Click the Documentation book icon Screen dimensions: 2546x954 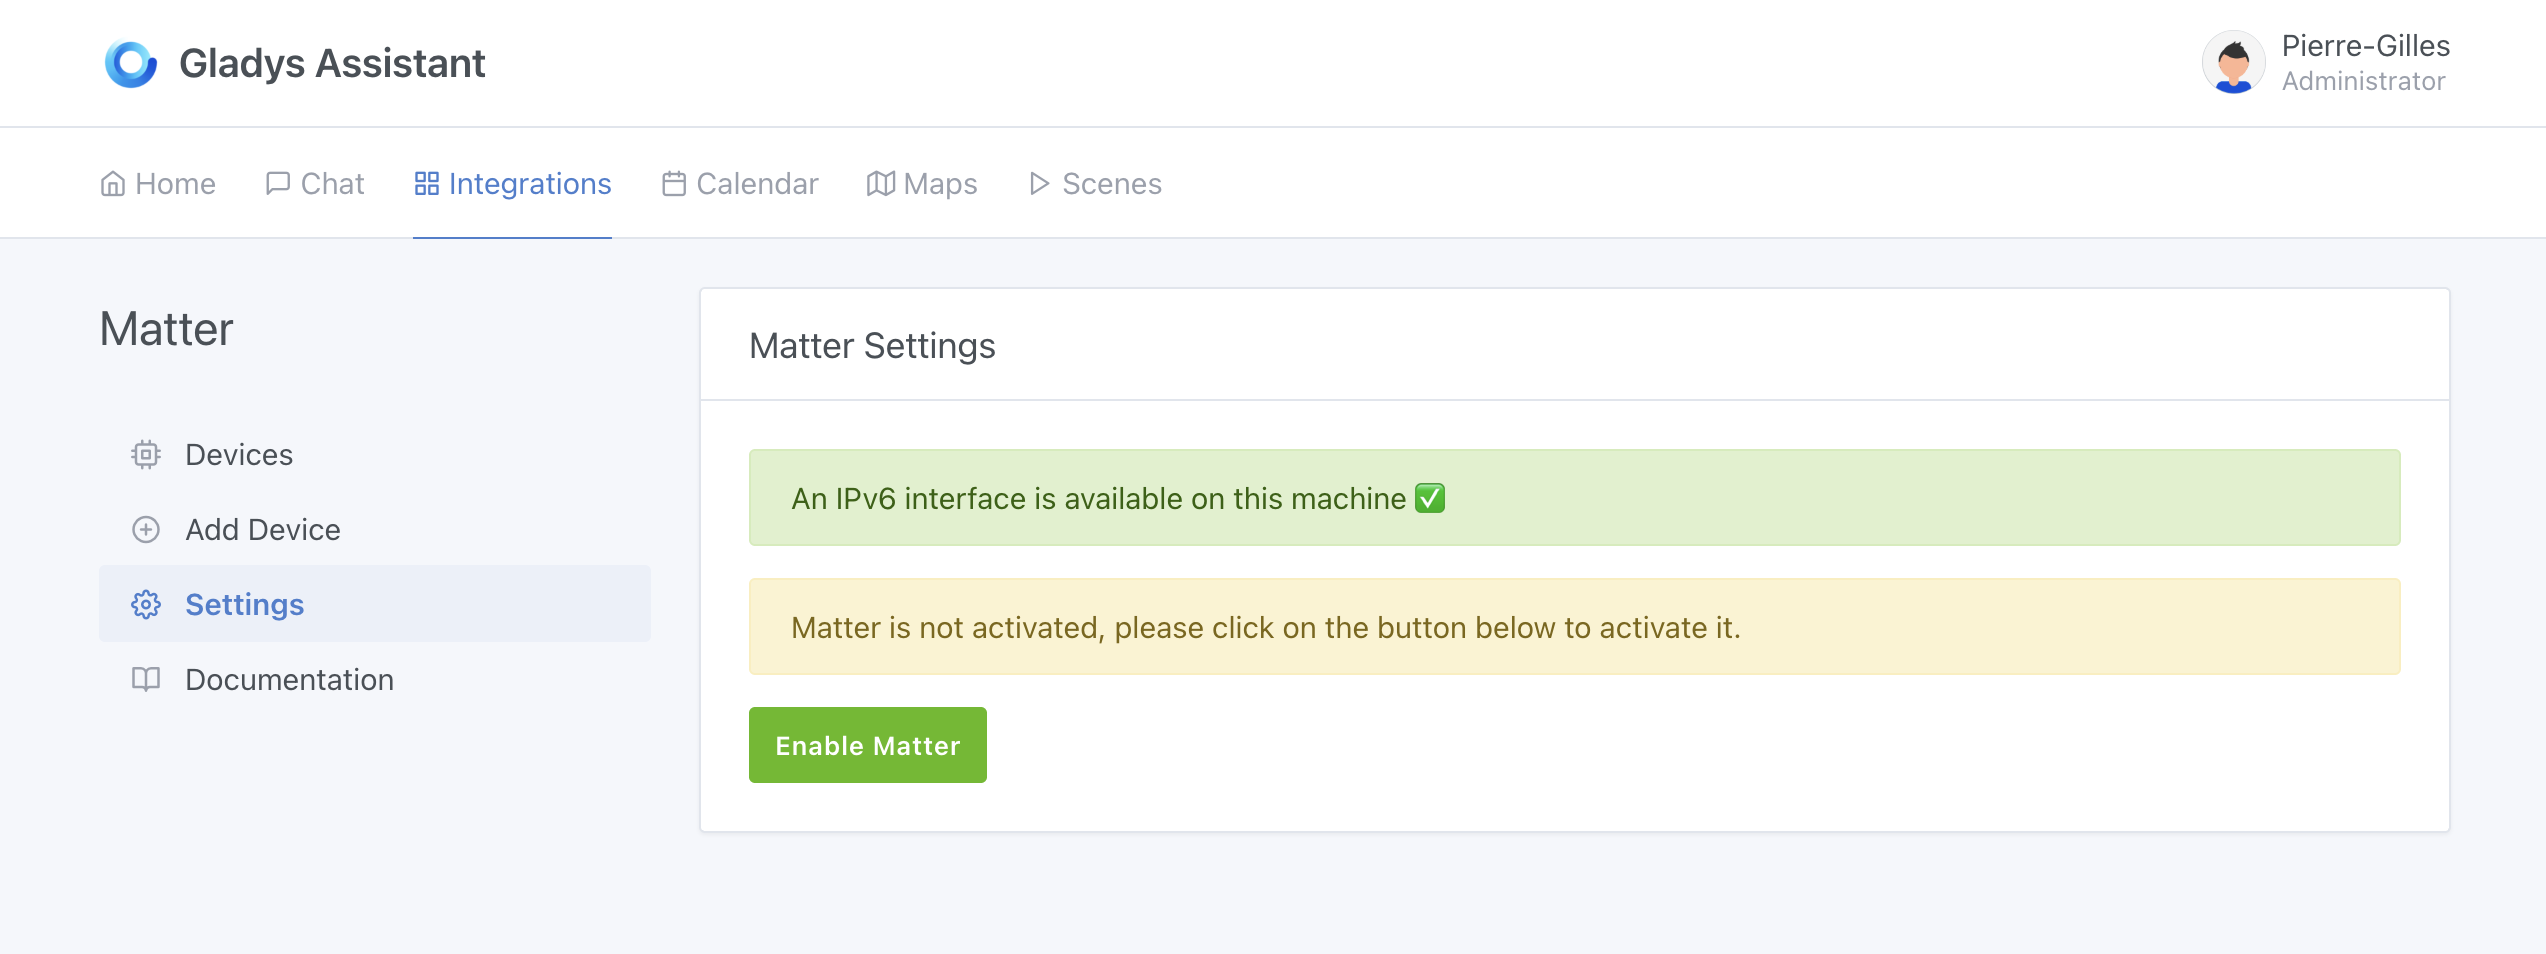point(146,679)
